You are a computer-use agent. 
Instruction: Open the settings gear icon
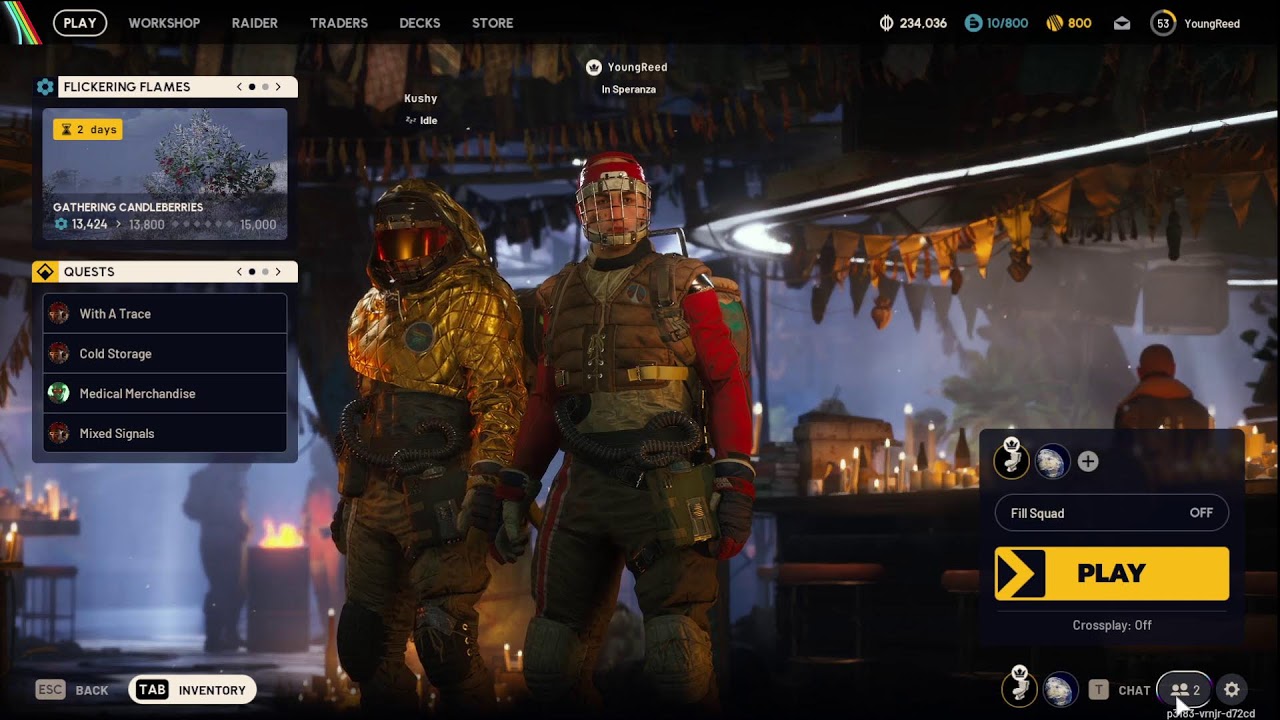tap(1232, 690)
